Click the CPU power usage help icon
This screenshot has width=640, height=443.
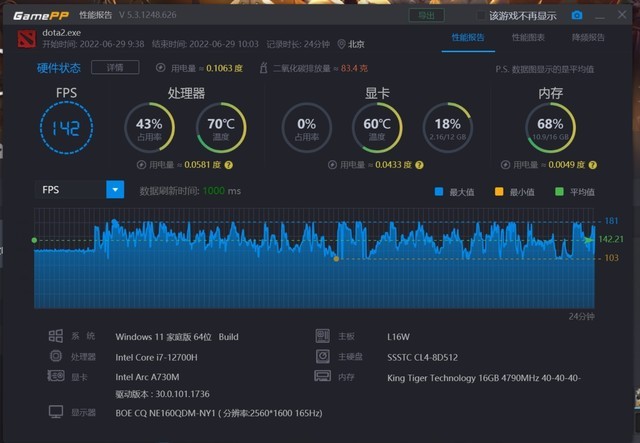[x=229, y=165]
